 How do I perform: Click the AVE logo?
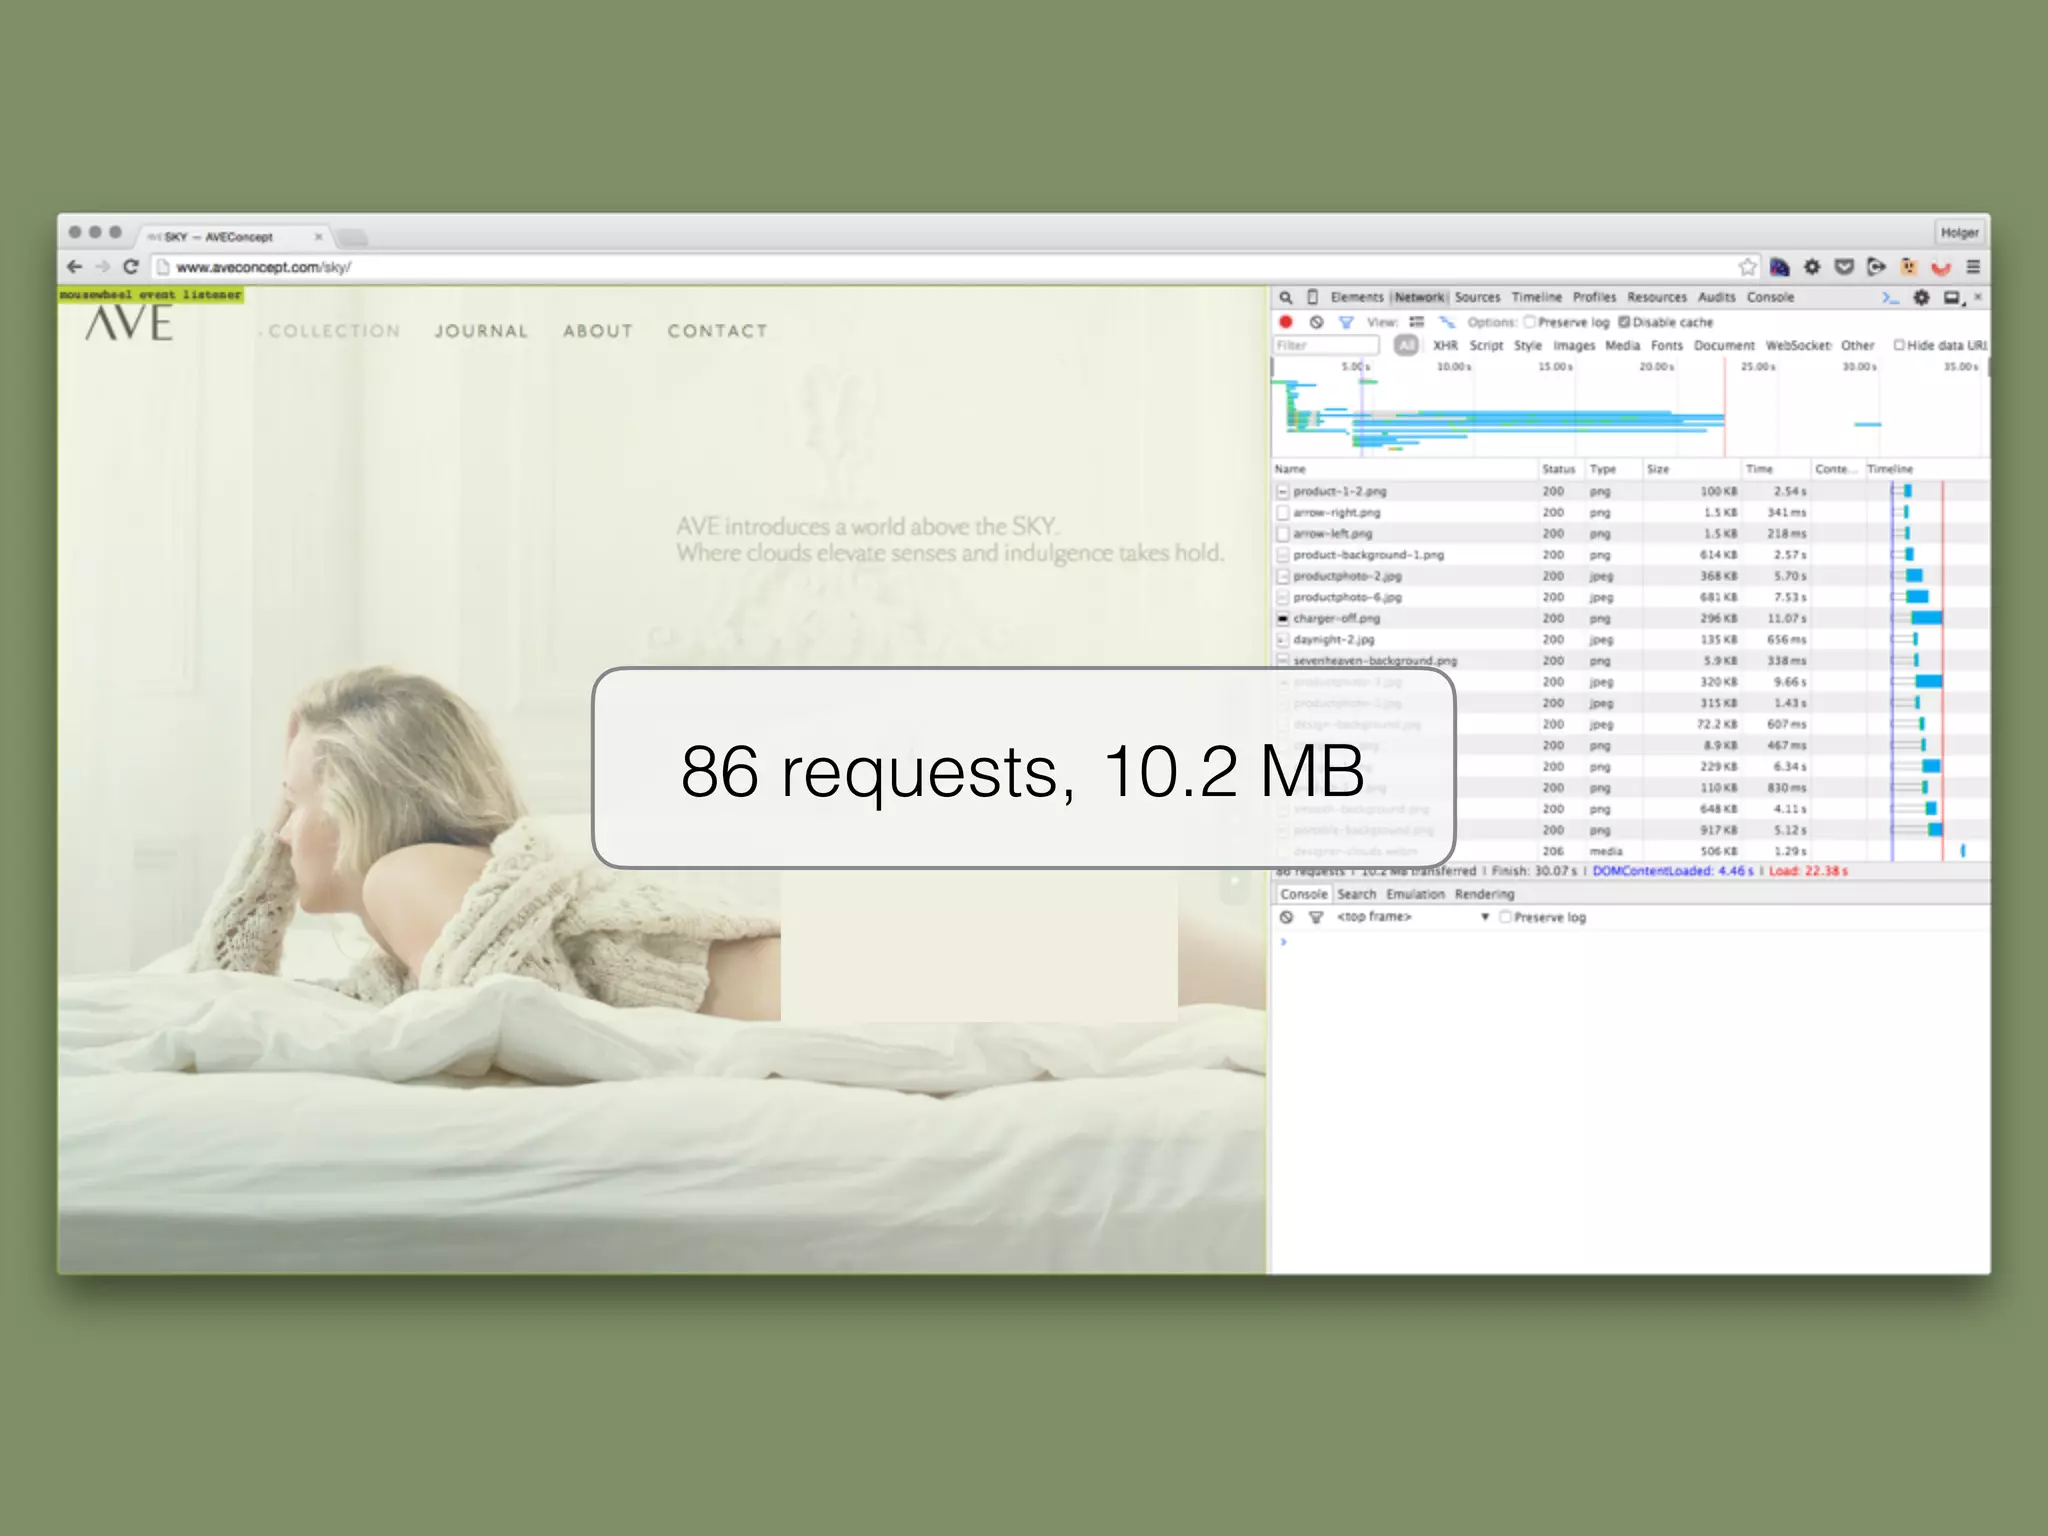(129, 323)
